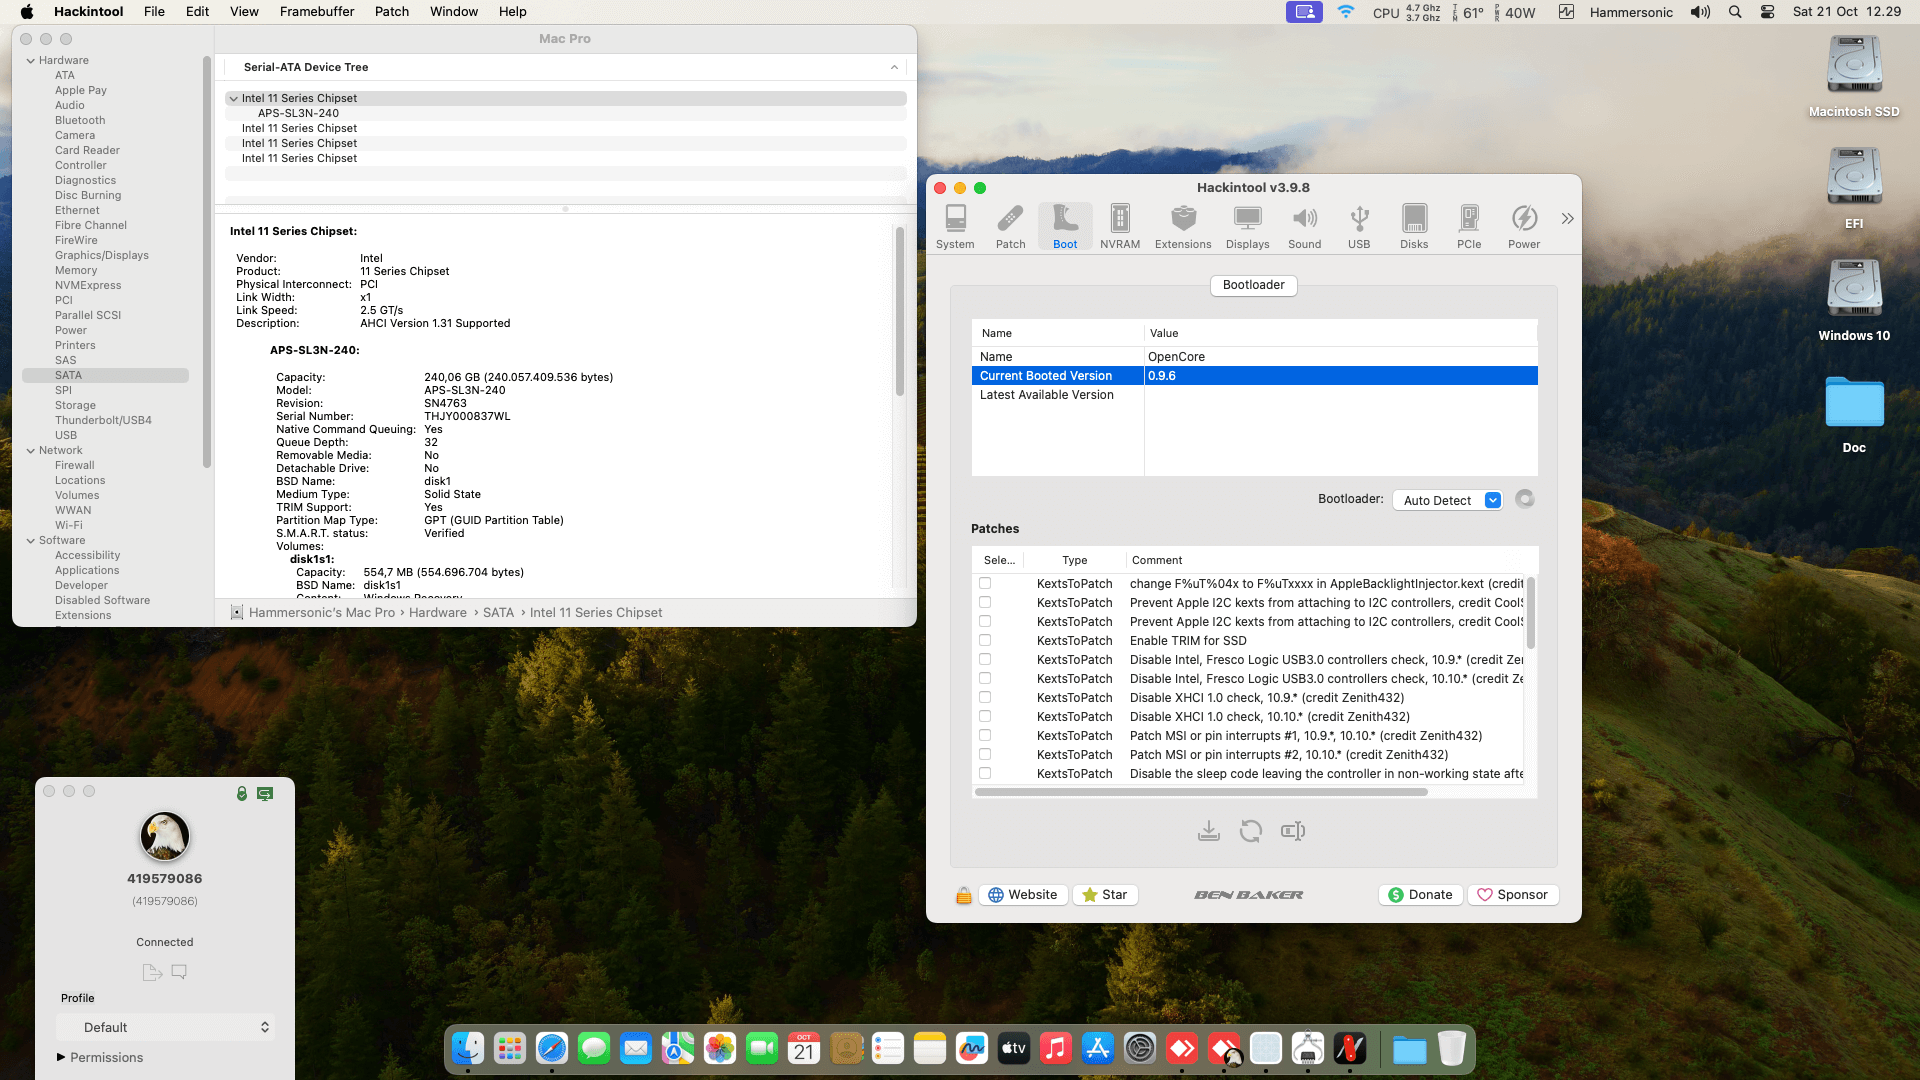Click the patches list horizontal scrollbar
1920x1080 pixels.
[x=1200, y=792]
